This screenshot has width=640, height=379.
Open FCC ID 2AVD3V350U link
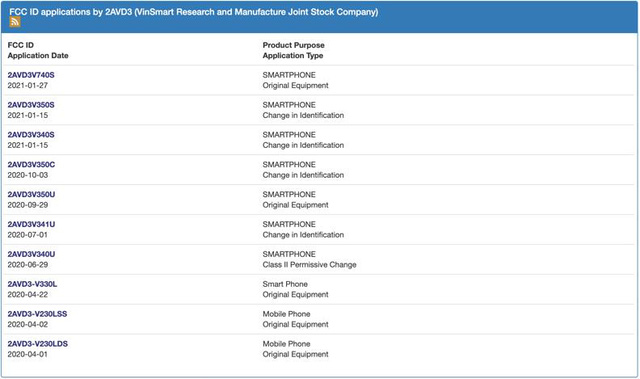pos(31,194)
